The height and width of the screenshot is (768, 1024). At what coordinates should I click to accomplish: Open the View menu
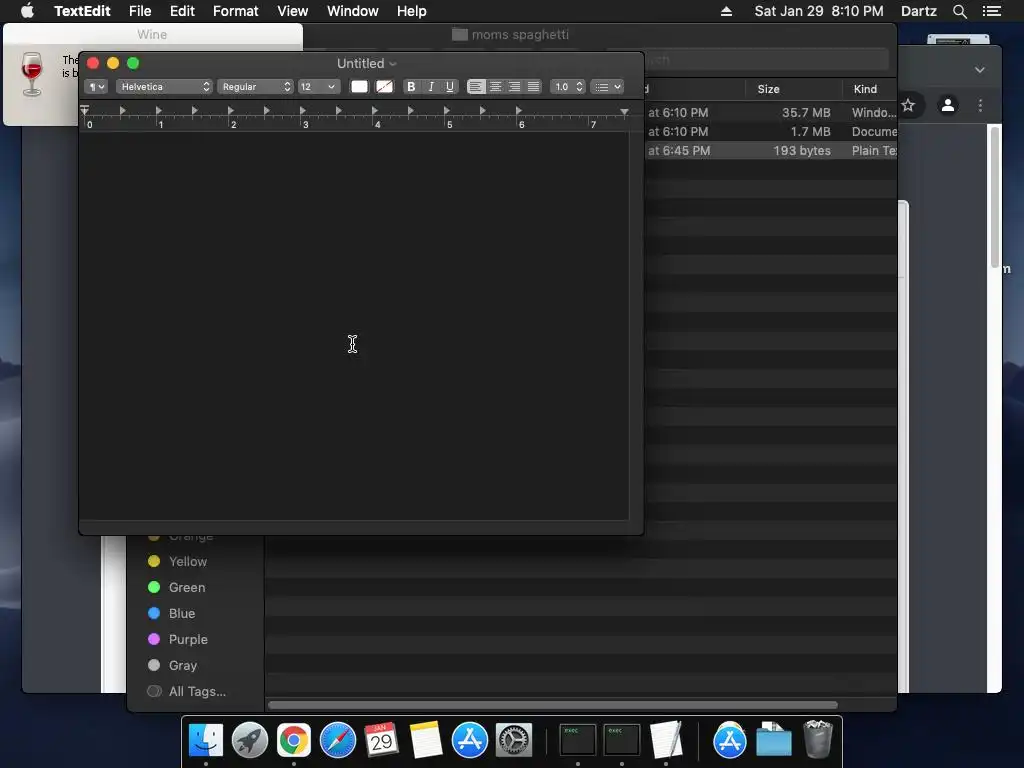[x=293, y=11]
